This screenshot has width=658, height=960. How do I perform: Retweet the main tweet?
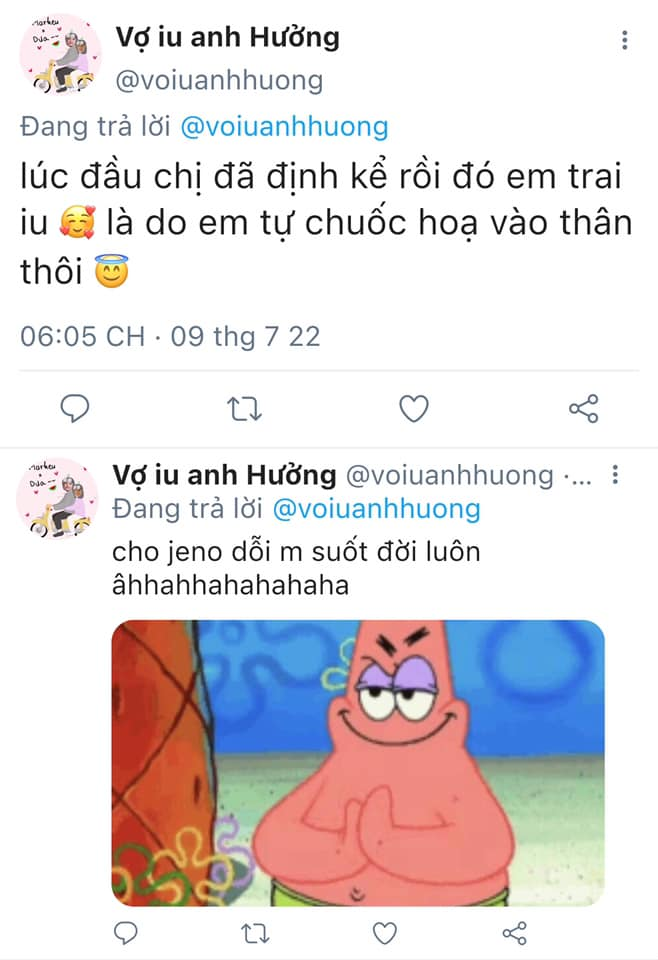point(244,408)
